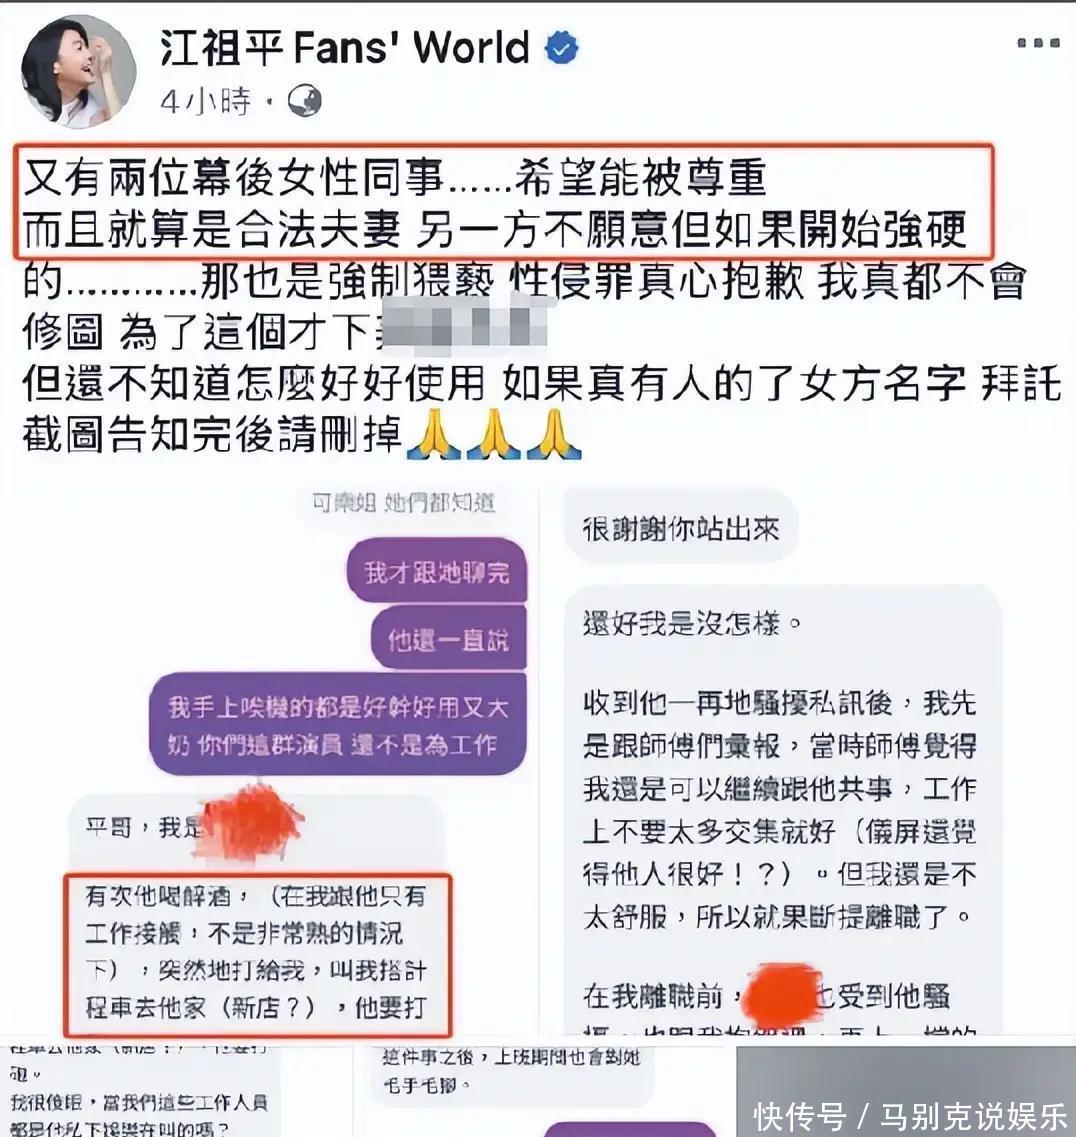1076x1137 pixels.
Task: Click the first praying hands emoji
Action: click(433, 435)
